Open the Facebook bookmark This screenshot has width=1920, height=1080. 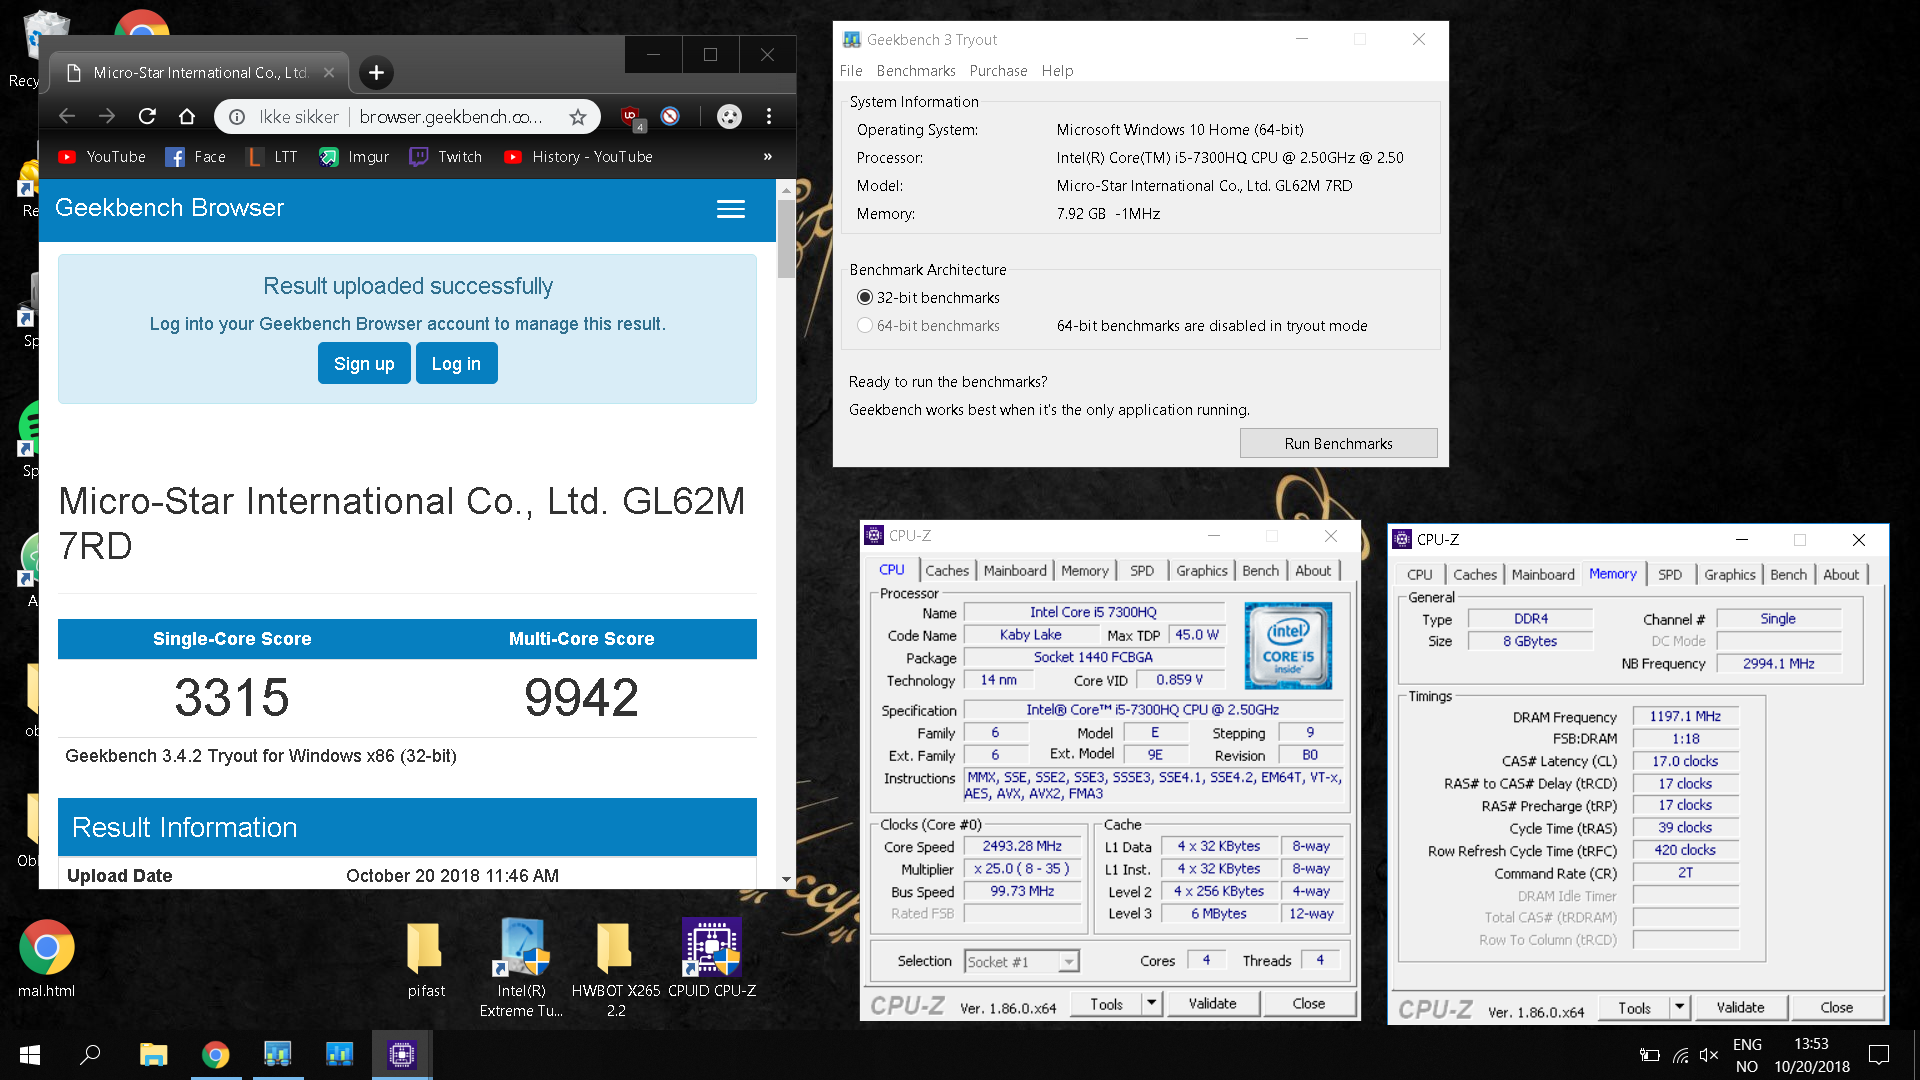click(x=196, y=157)
